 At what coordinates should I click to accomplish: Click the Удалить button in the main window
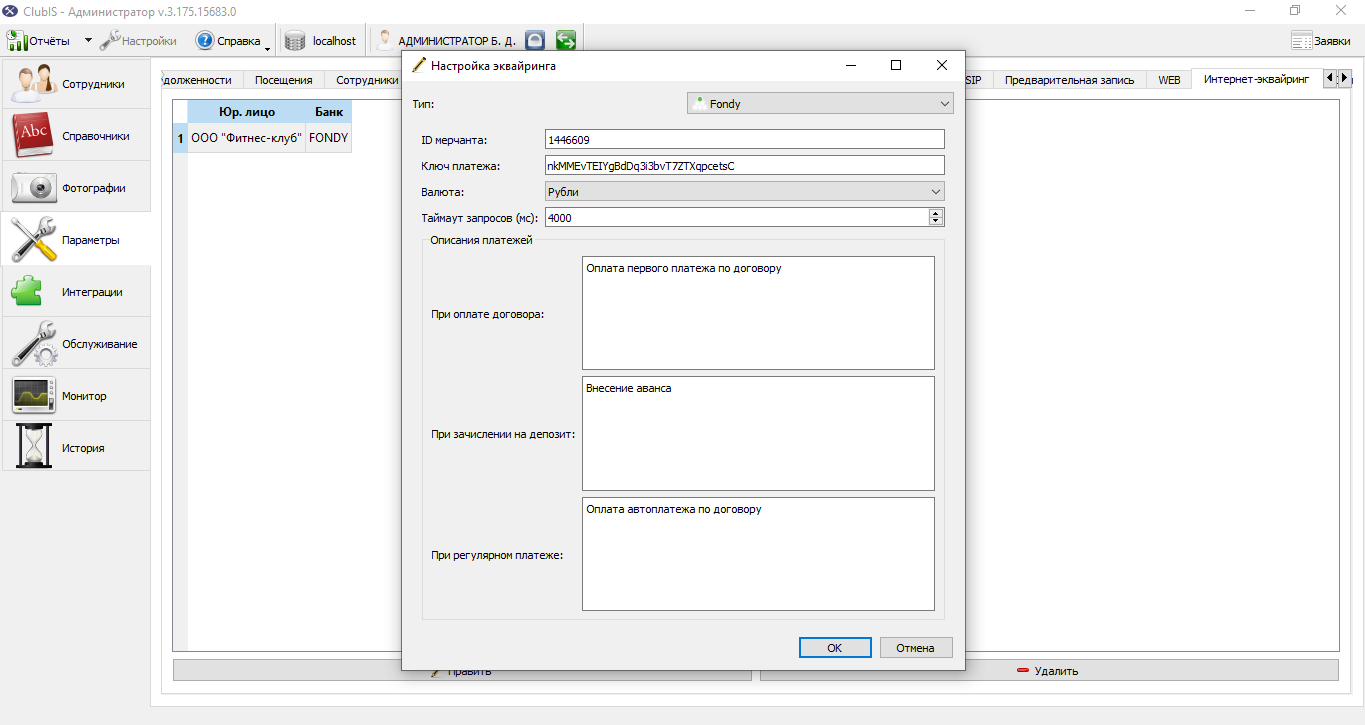click(1048, 671)
